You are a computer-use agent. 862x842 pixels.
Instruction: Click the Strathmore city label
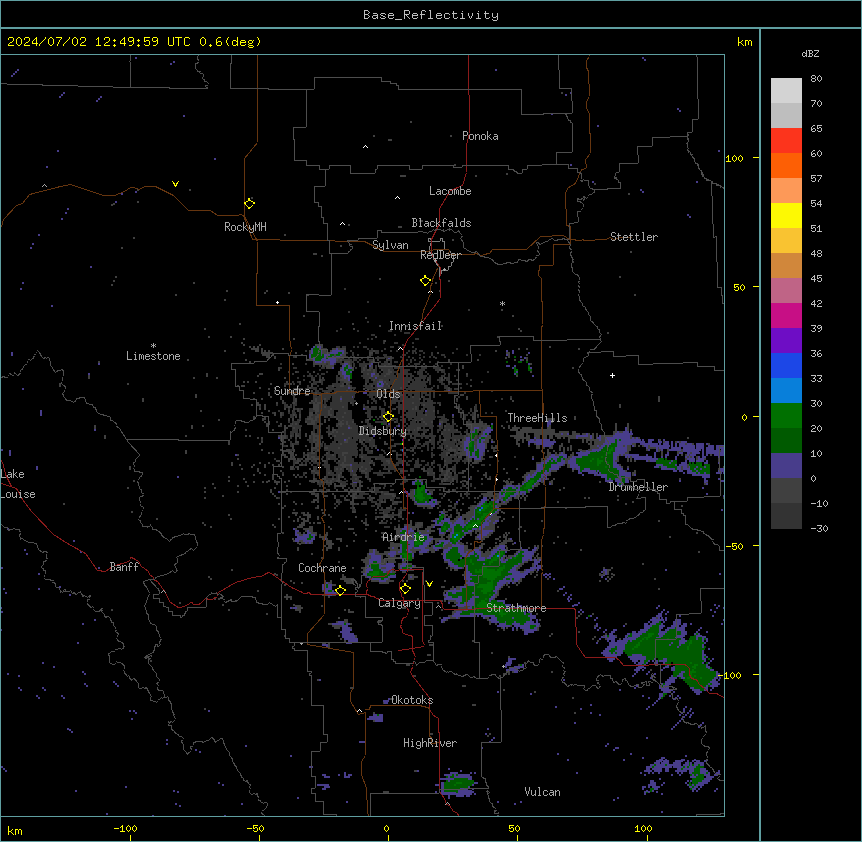516,608
